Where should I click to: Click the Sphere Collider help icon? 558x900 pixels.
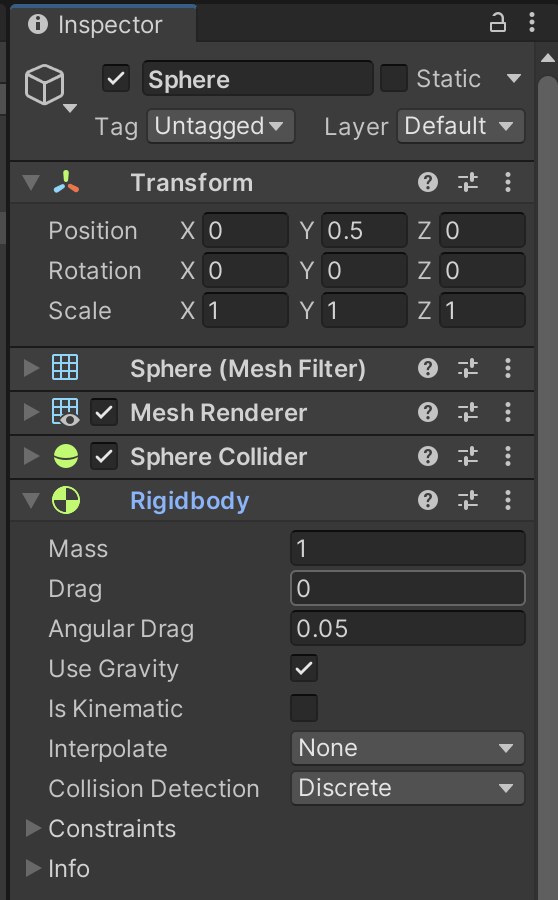pyautogui.click(x=428, y=456)
